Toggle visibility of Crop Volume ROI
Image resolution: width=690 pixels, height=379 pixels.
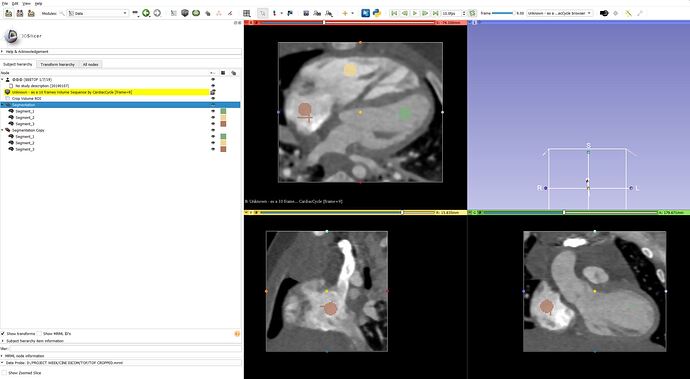tap(213, 99)
